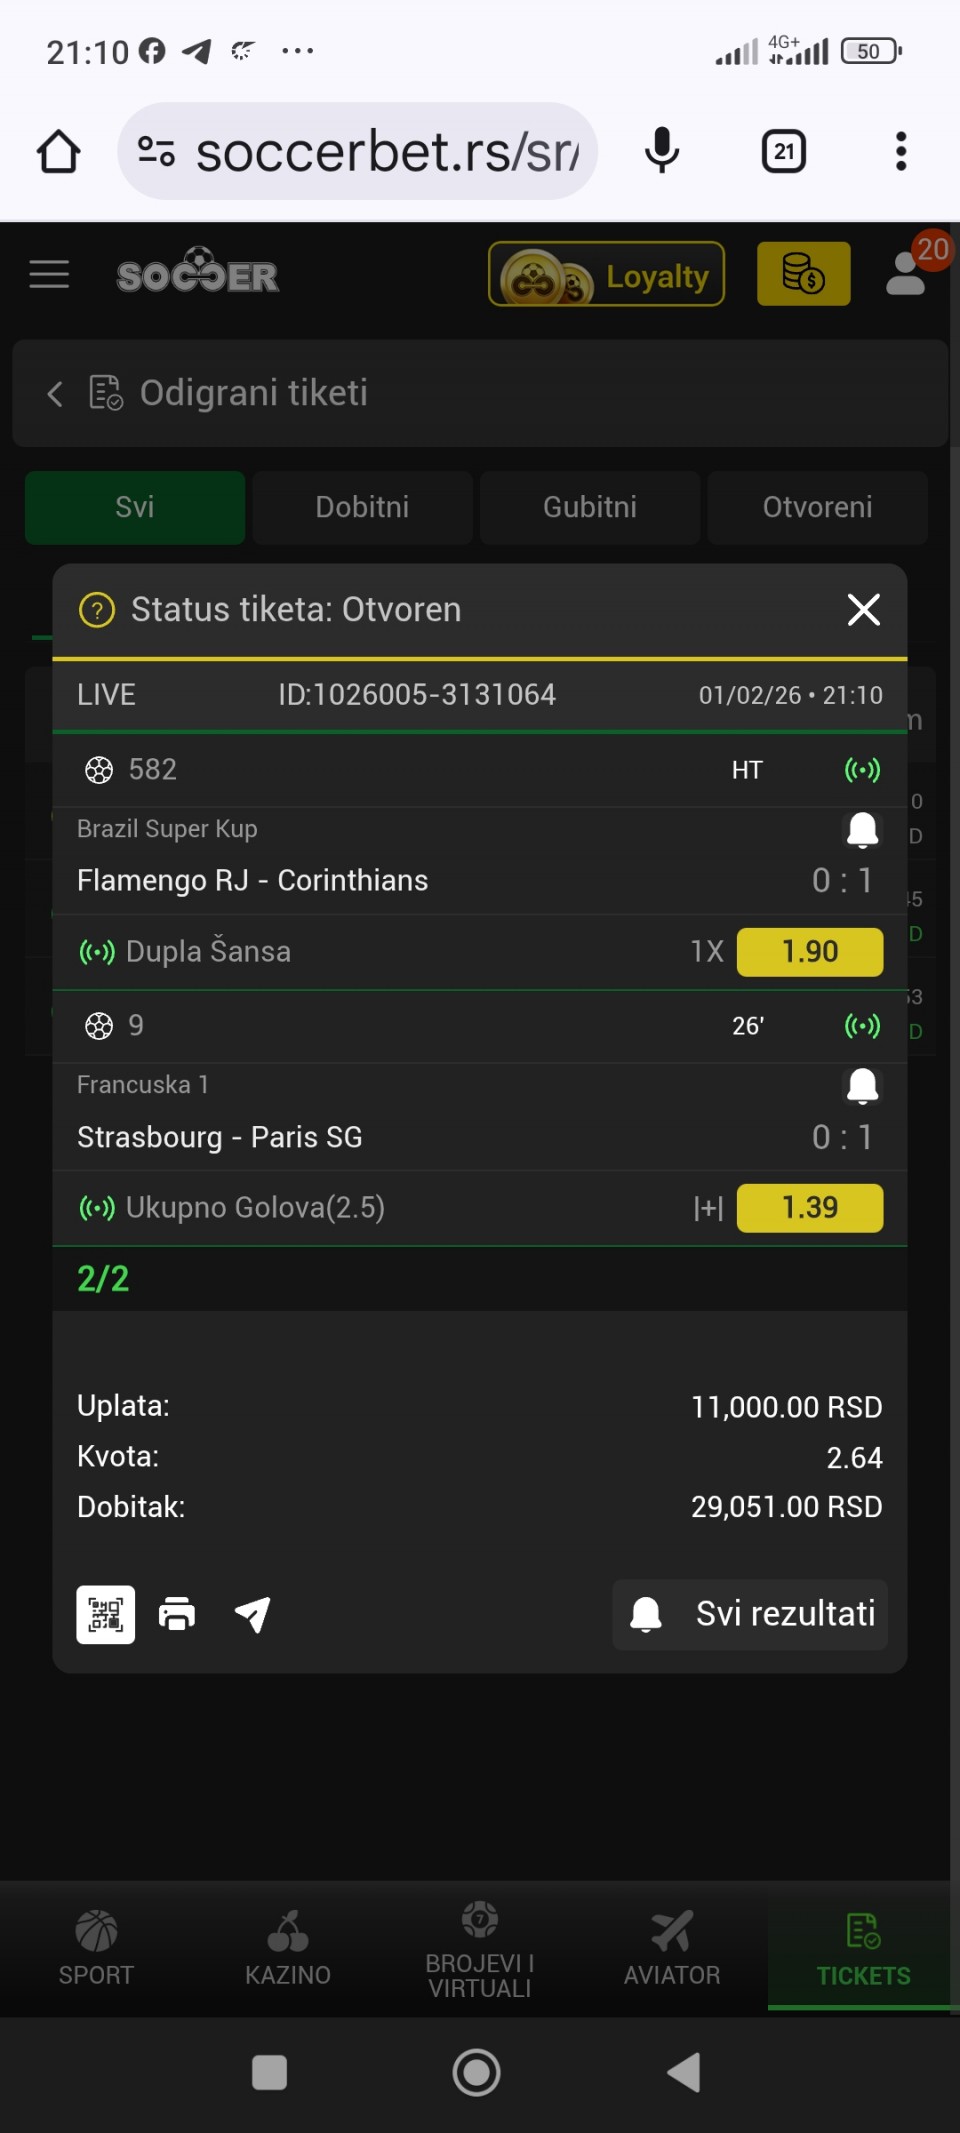Open the KAZINO bottom navigation tab

[x=288, y=1948]
